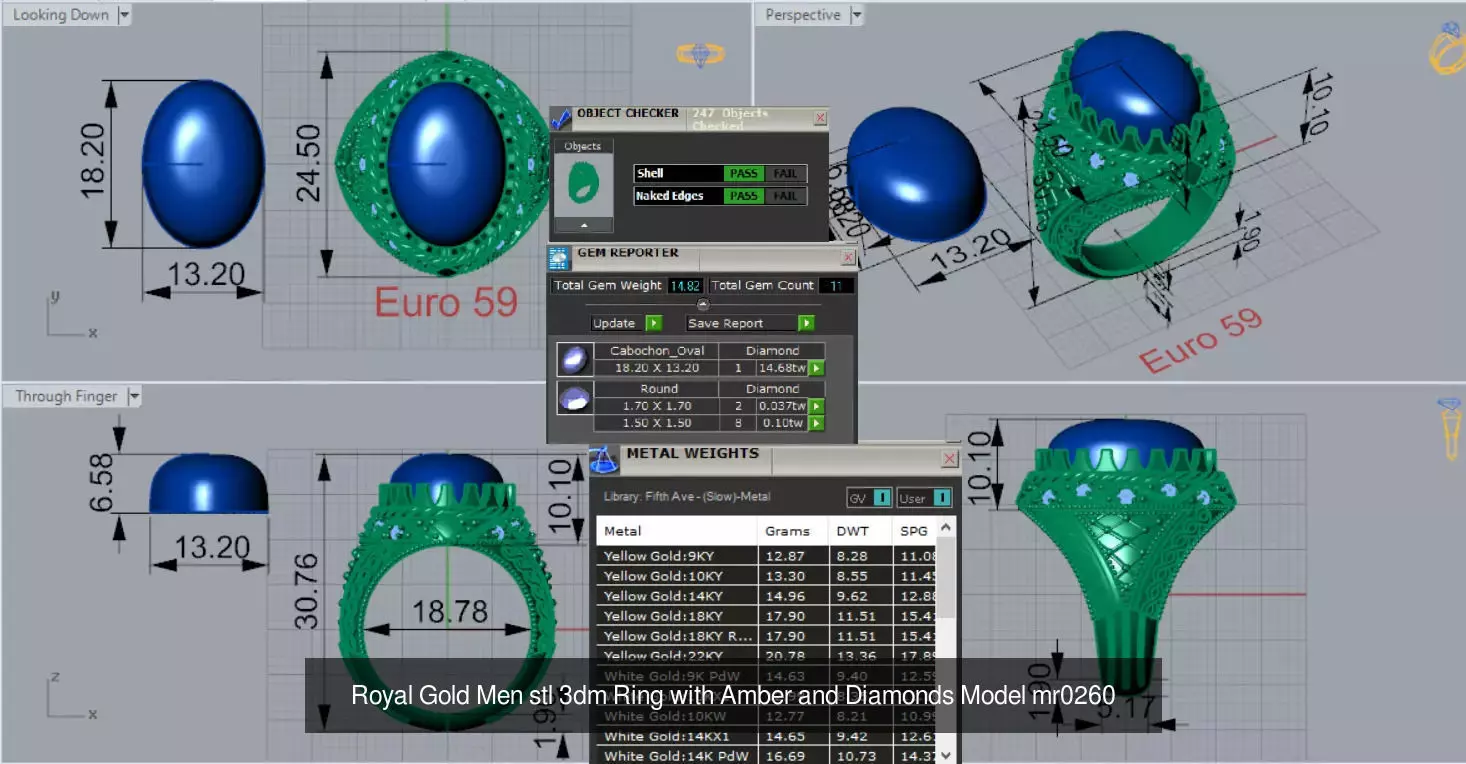
Task: Click the 18.78 inner diameter dimension
Action: tap(450, 610)
